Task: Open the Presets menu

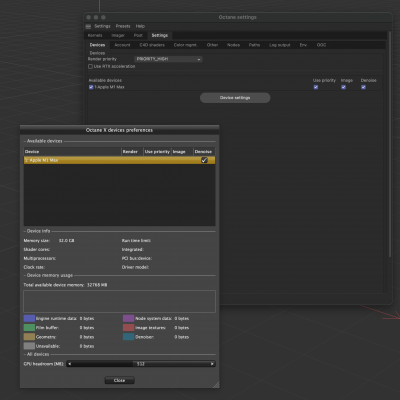Action: [123, 26]
